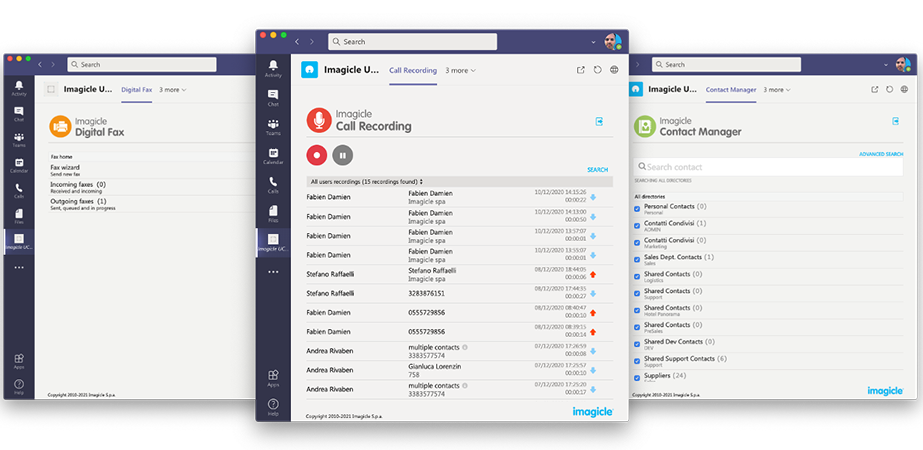The height and width of the screenshot is (450, 923).
Task: Open Help at bottom of center sidebar
Action: [273, 406]
